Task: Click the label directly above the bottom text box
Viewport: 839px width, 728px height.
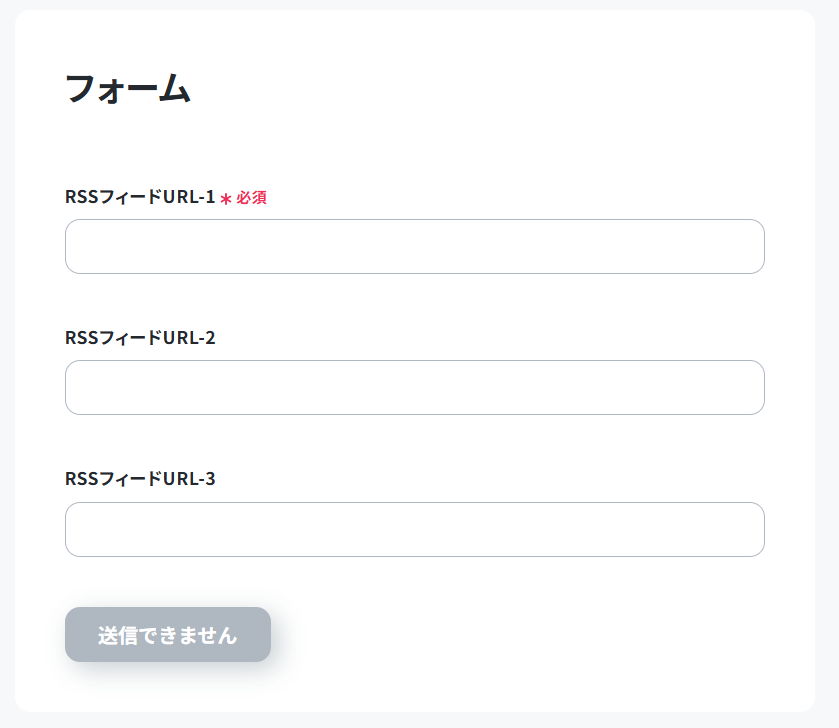Action: pos(140,479)
